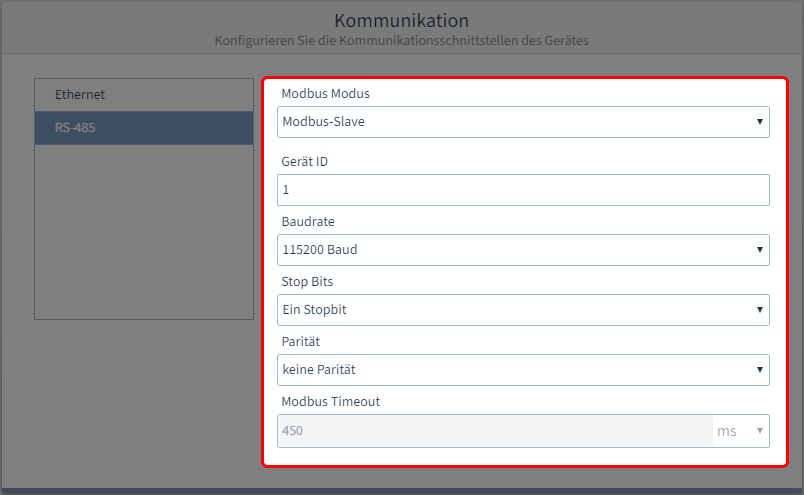Click into the Gerät ID input field
804x495 pixels.
tap(523, 190)
